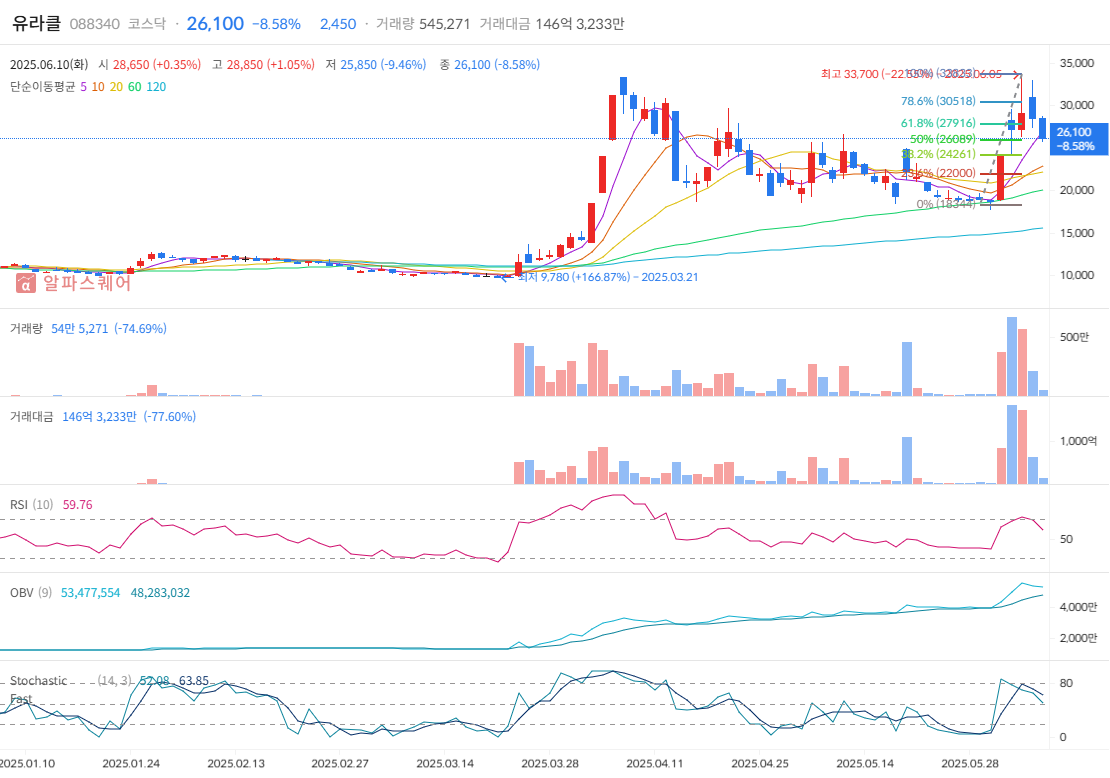Image resolution: width=1110 pixels, height=778 pixels.
Task: Click the 30,000 price axis label
Action: pos(1076,105)
